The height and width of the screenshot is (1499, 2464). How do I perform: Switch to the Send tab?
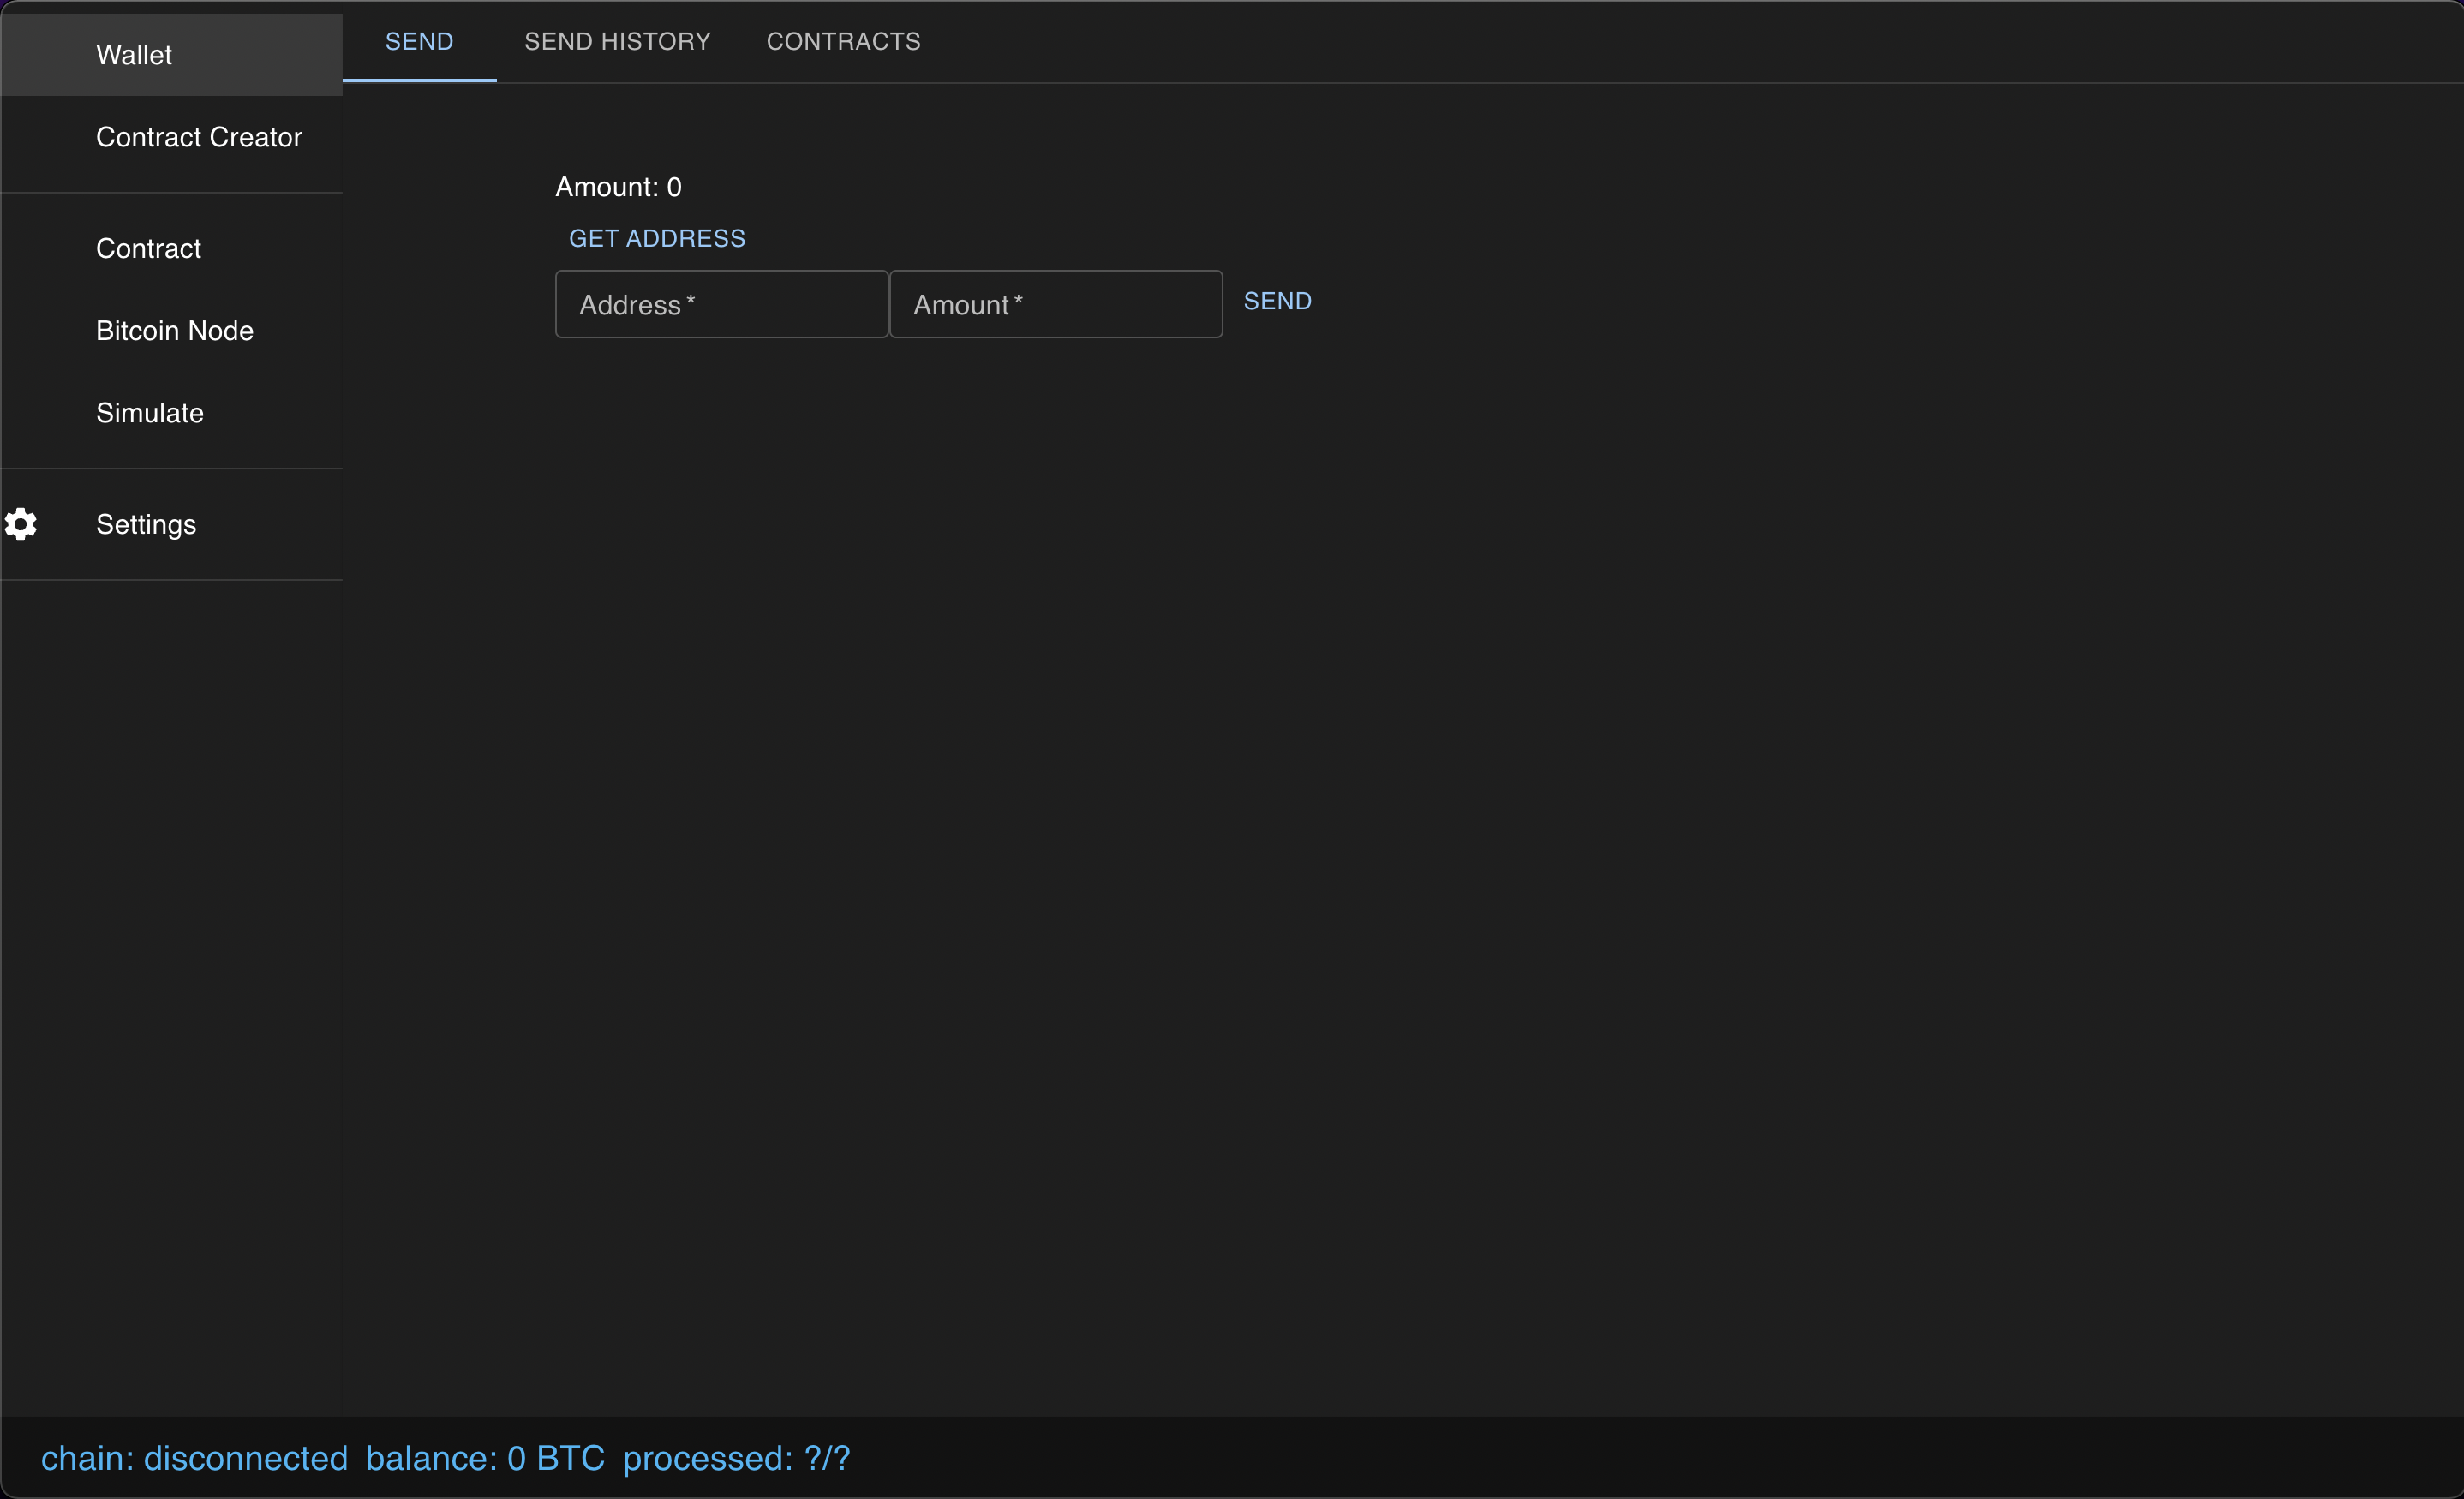click(419, 41)
